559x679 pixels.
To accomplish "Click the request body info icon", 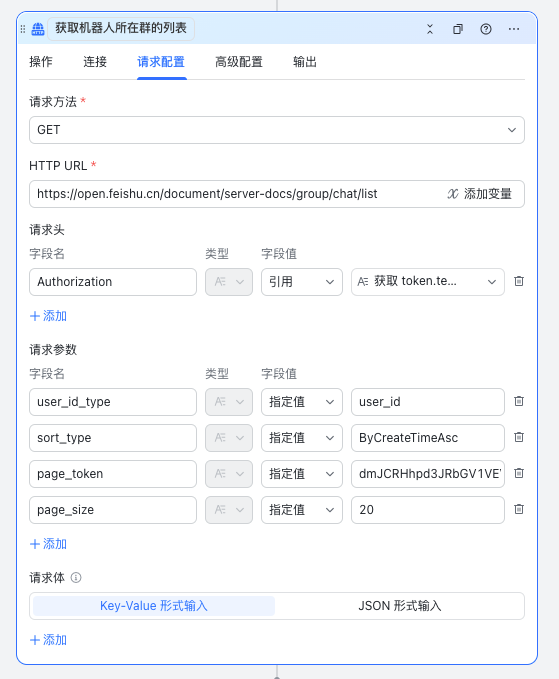I will 76,578.
